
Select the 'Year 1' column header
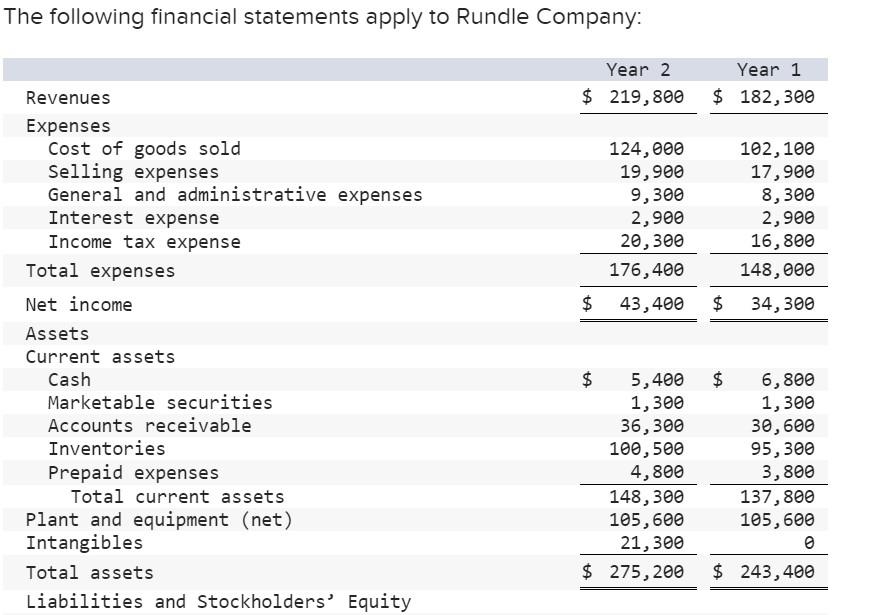click(768, 70)
